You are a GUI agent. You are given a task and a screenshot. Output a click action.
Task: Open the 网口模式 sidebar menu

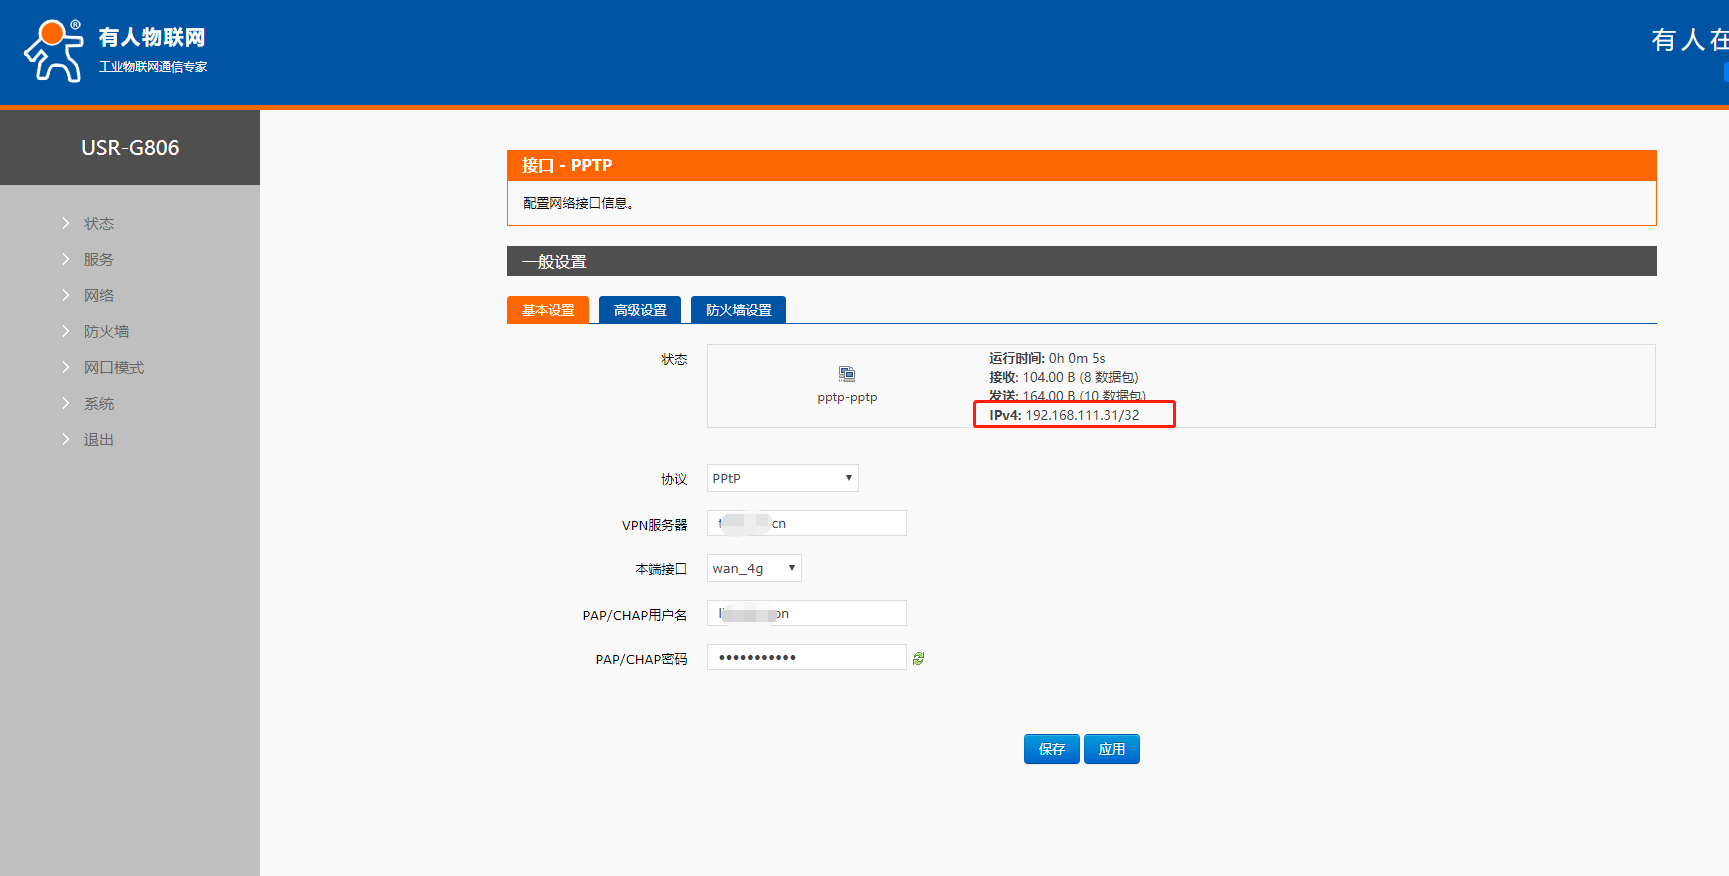click(x=113, y=367)
